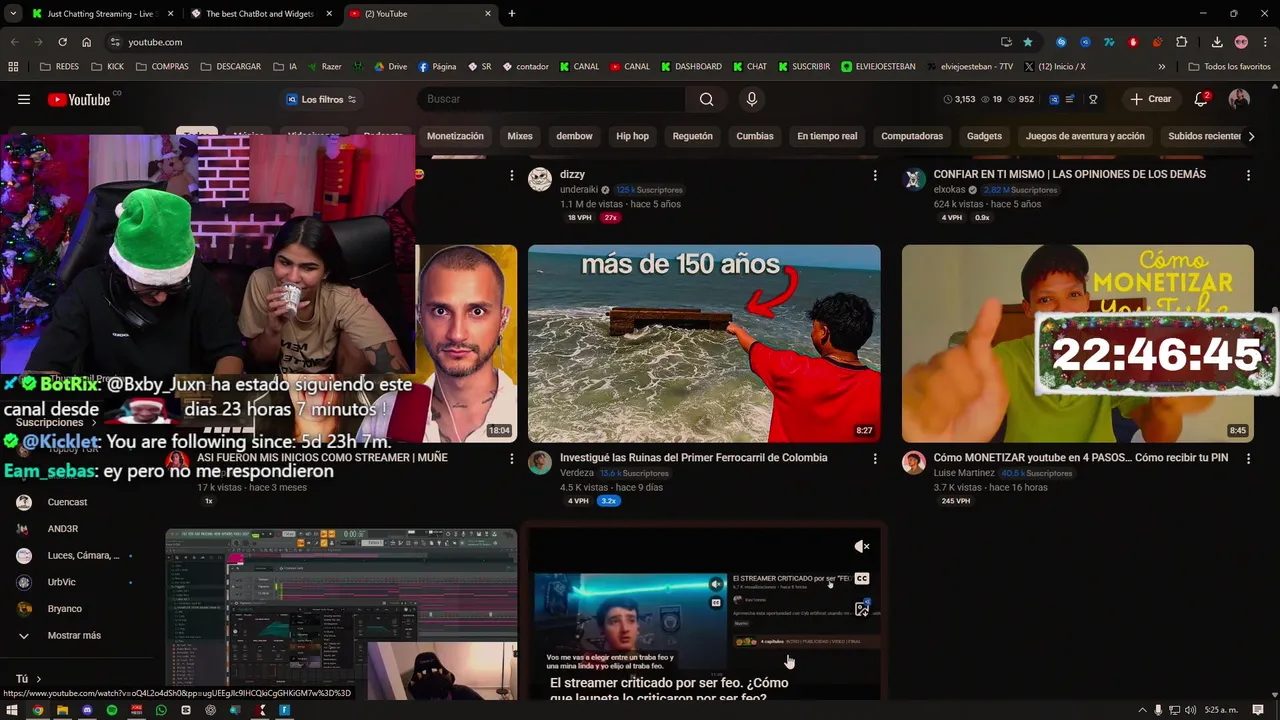The image size is (1280, 720).
Task: Open File Explorer from taskbar
Action: 62,710
